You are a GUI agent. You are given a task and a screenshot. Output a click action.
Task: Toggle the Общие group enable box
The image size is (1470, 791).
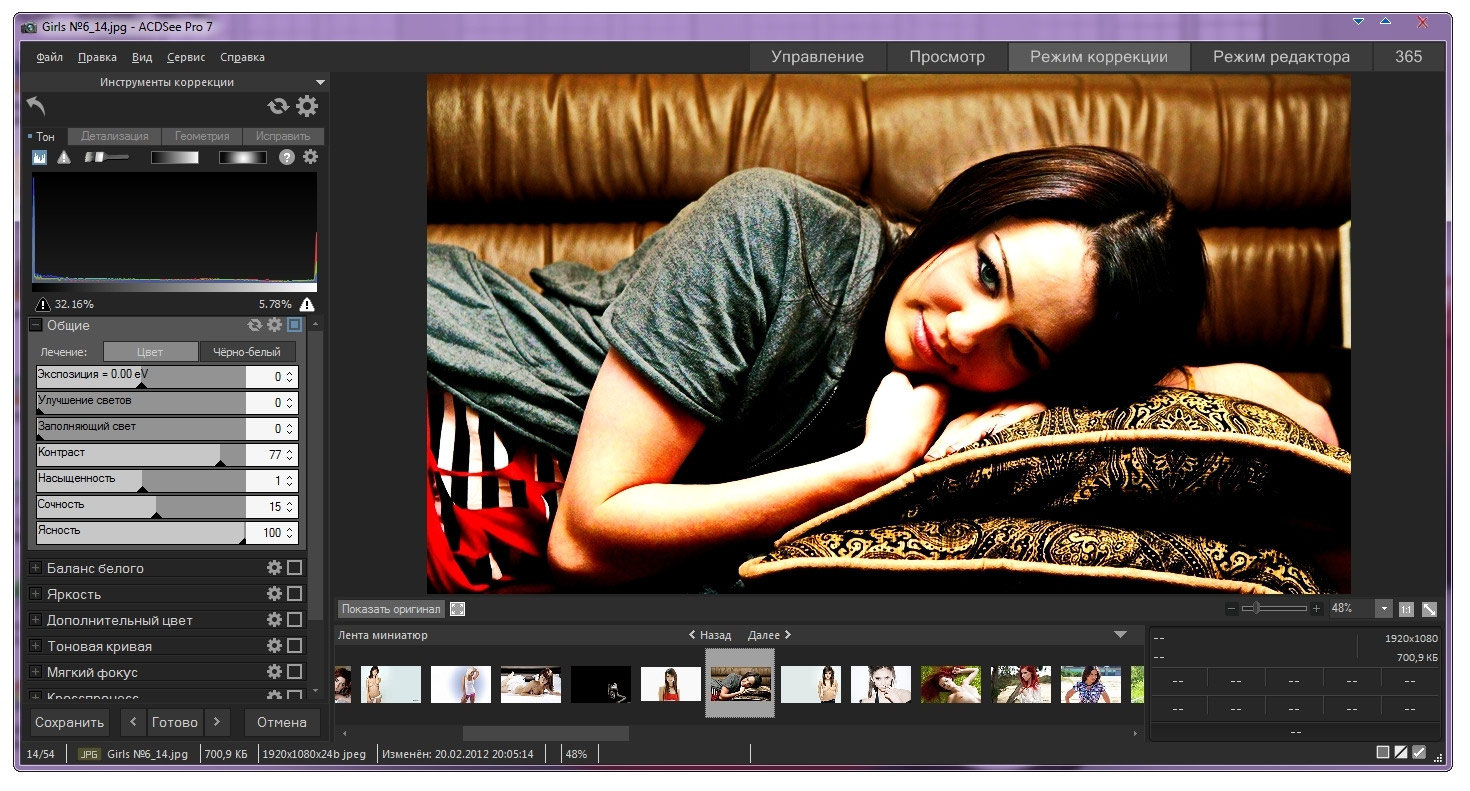pyautogui.click(x=294, y=325)
